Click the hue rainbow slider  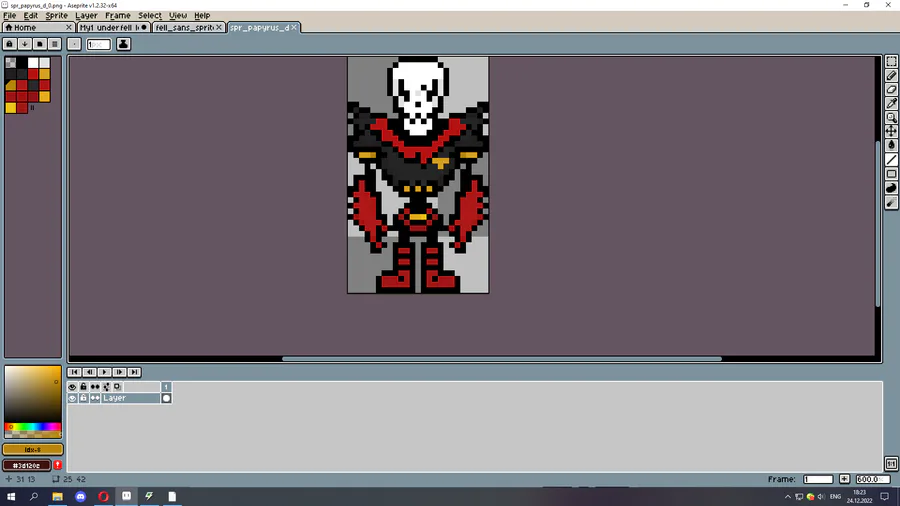point(33,427)
